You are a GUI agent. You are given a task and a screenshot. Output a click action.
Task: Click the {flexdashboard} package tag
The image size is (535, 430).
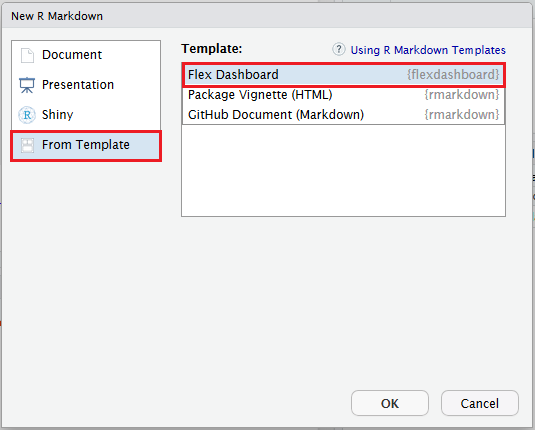pyautogui.click(x=453, y=75)
